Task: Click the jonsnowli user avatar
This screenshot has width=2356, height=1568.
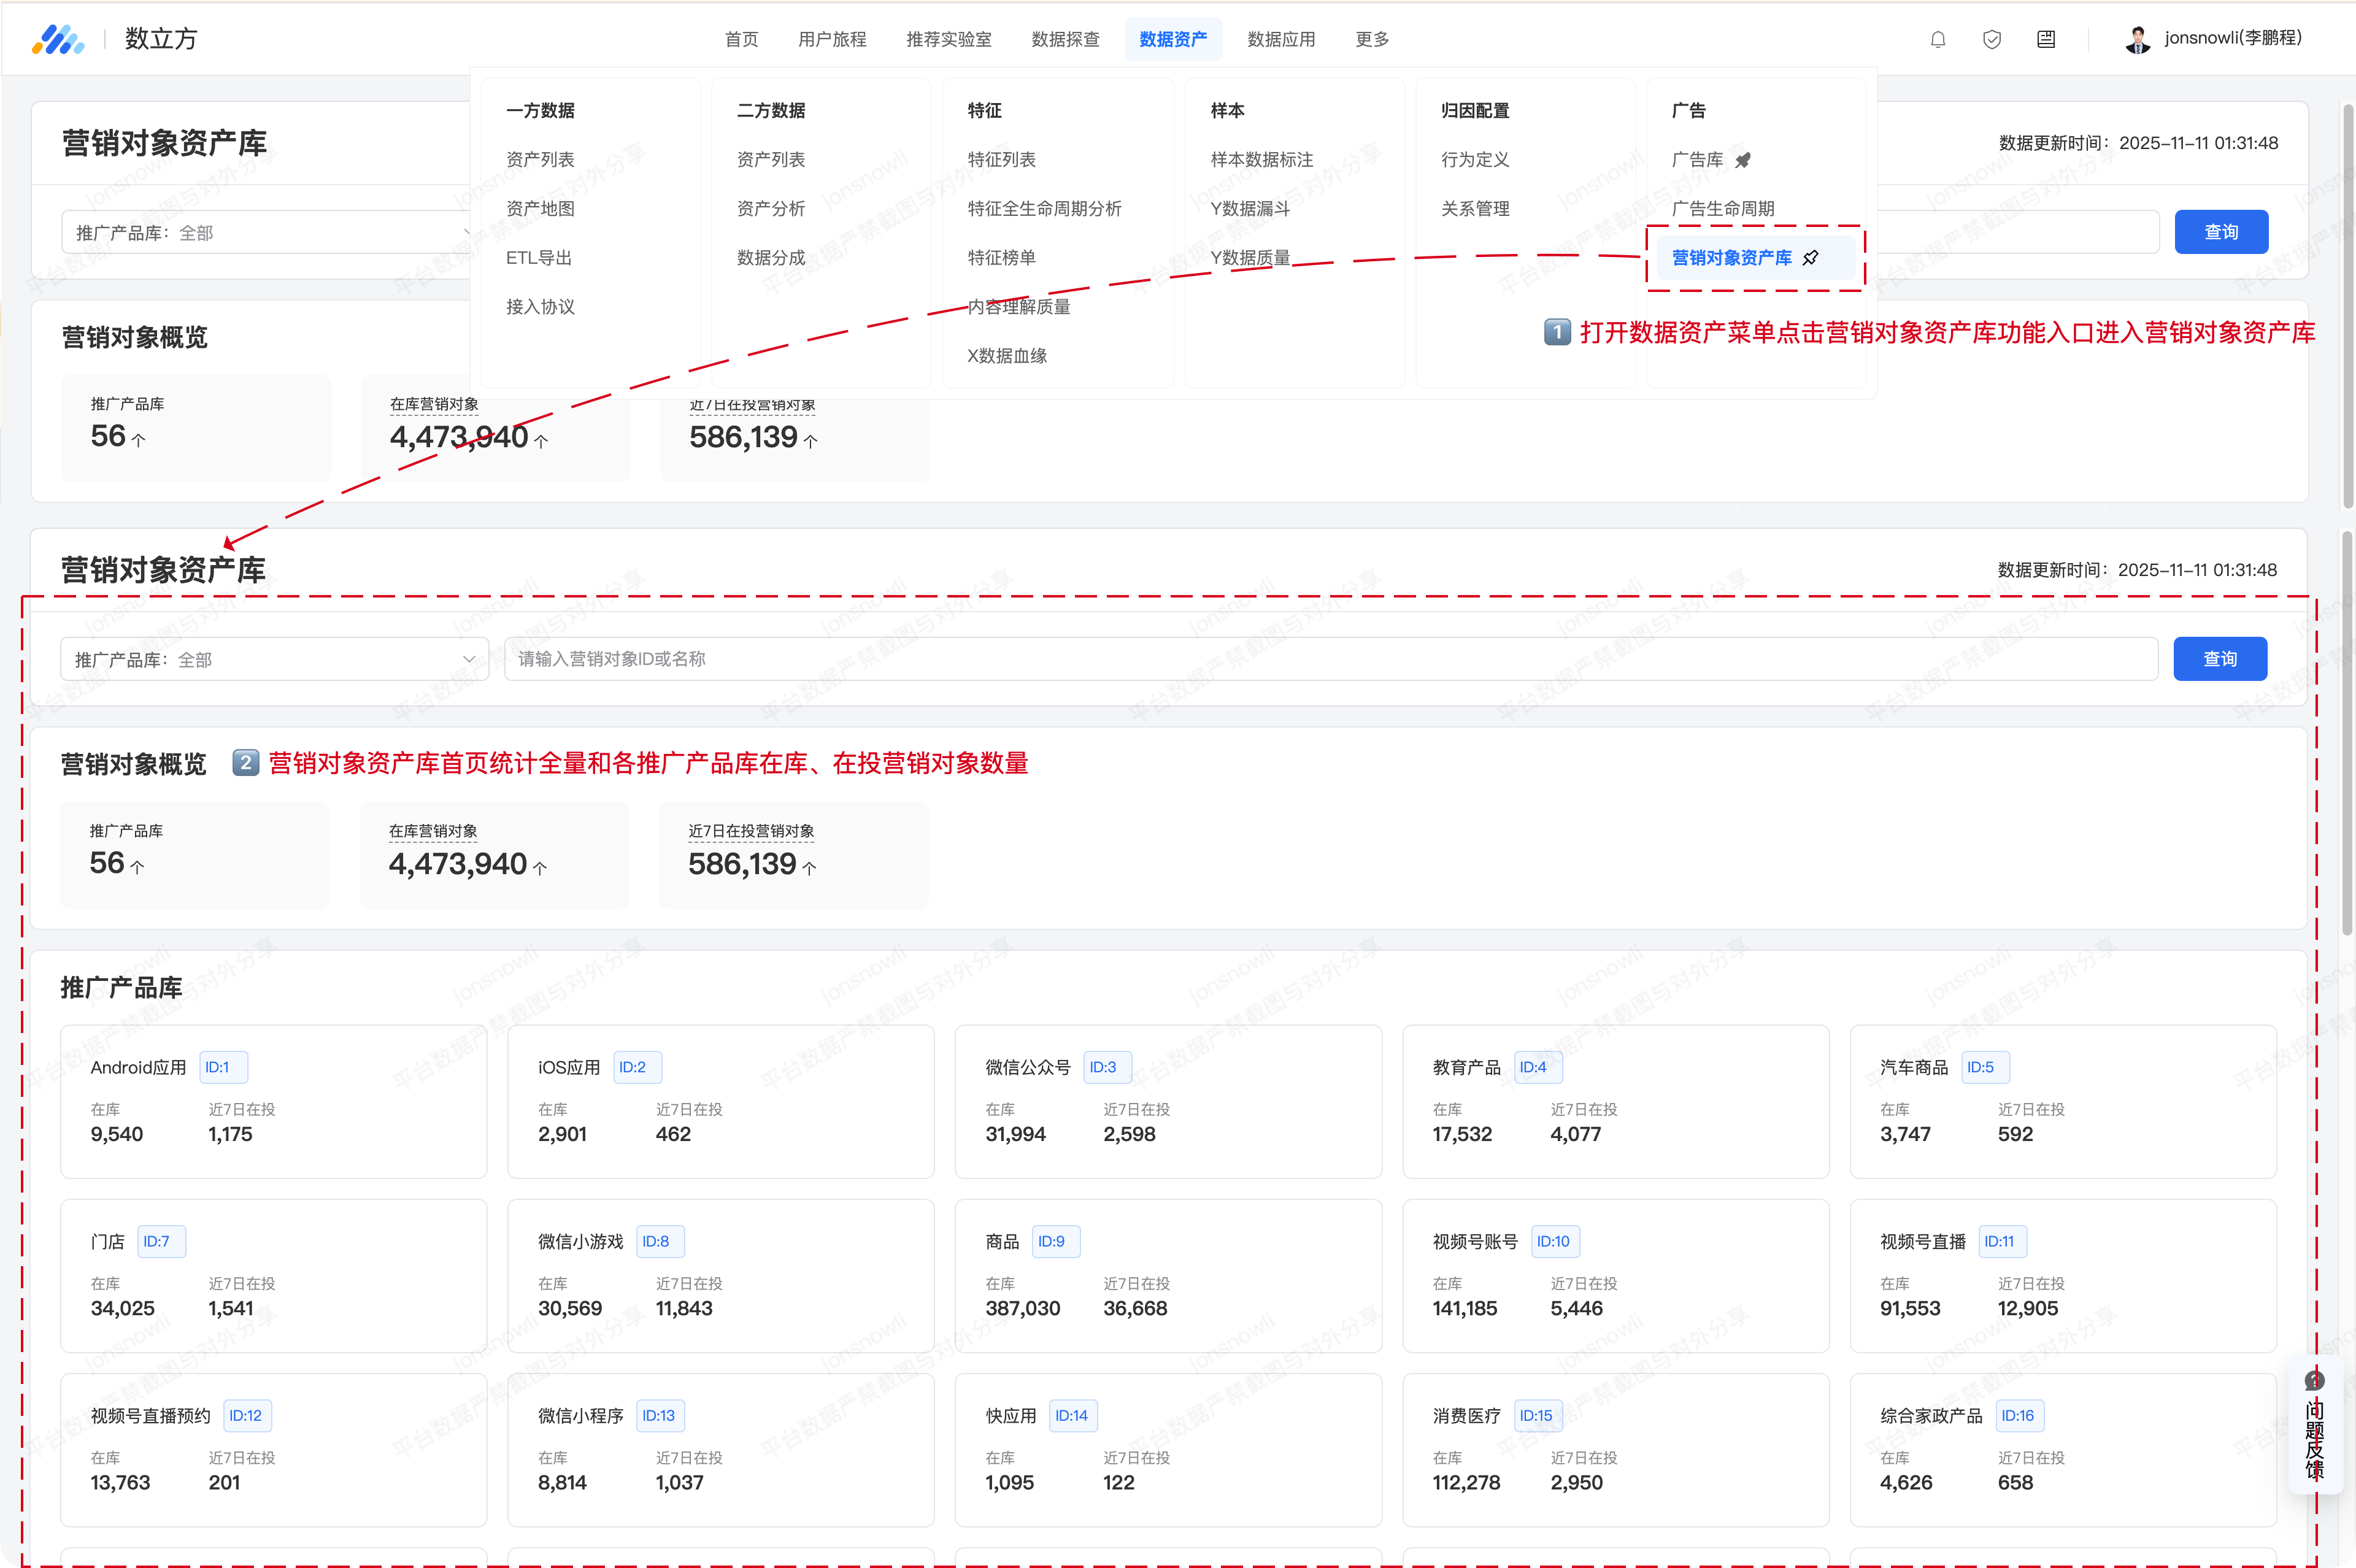Action: tap(2138, 39)
